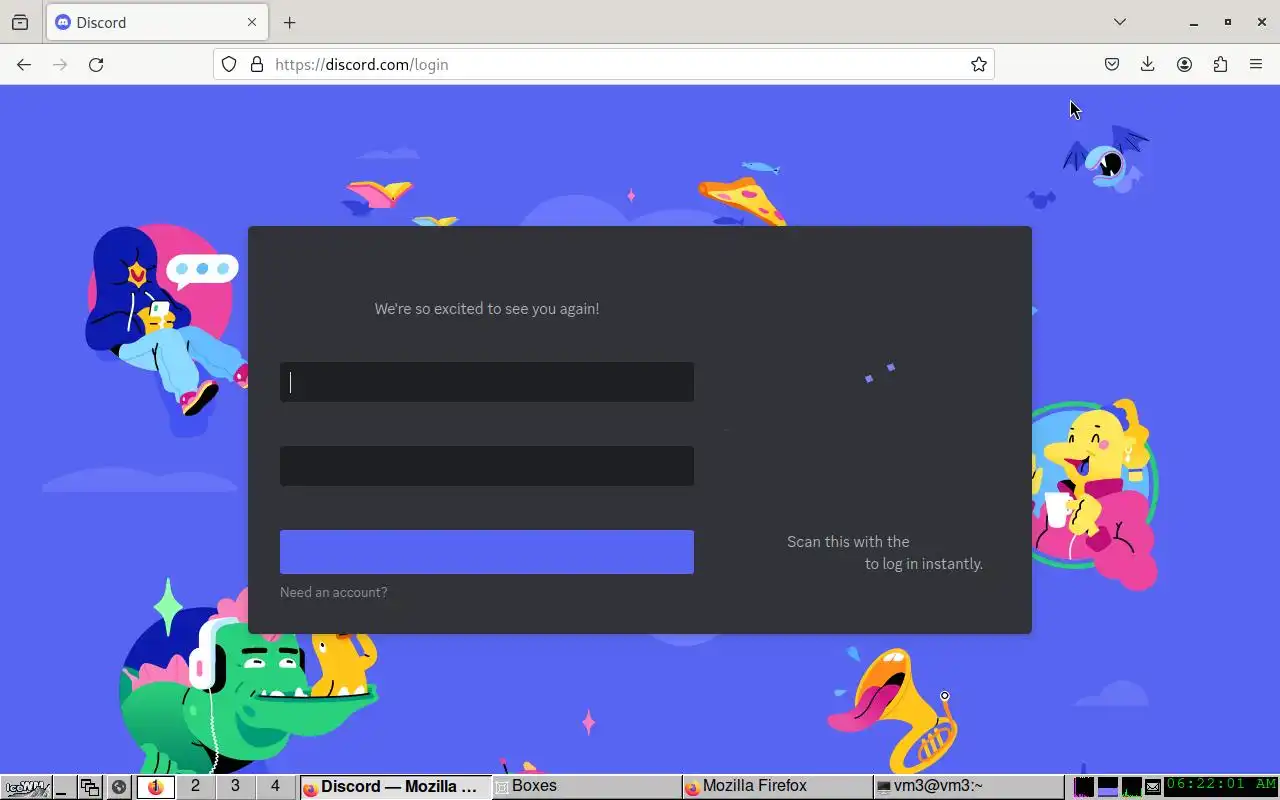
Task: Focus the first login field (email)
Action: [x=487, y=382]
